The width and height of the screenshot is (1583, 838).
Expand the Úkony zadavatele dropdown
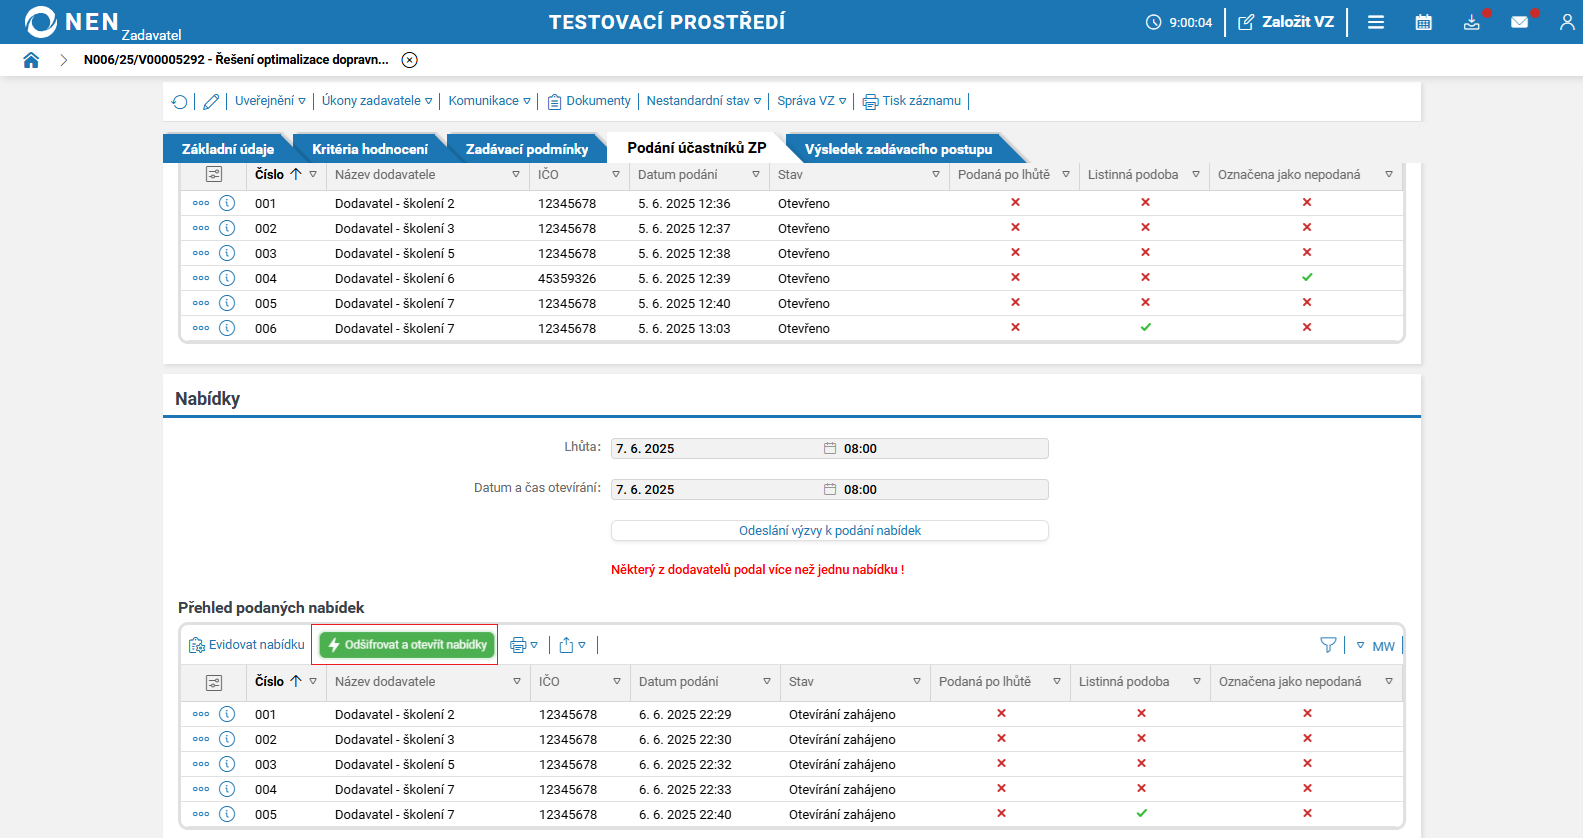(377, 101)
